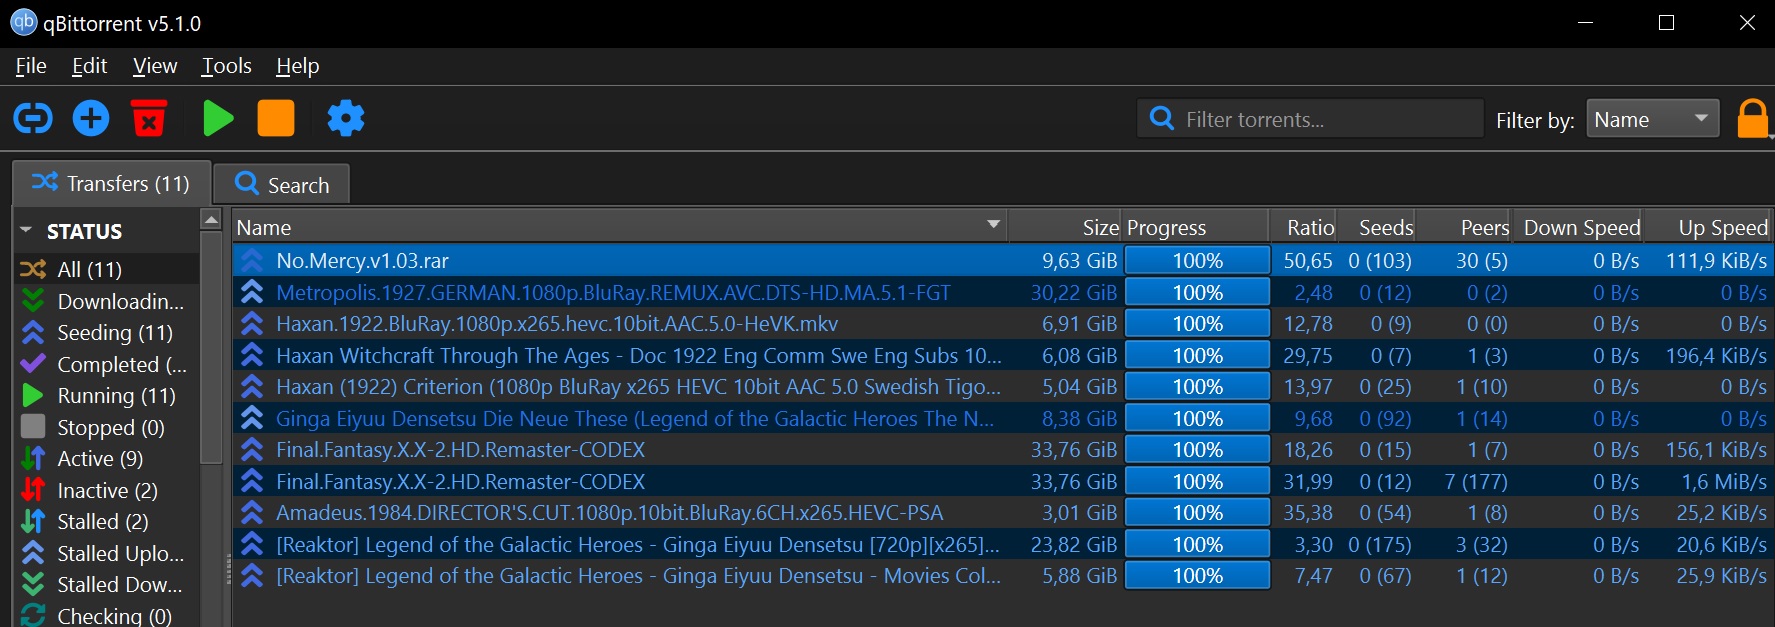Click the Downloading filter green arrows icon
The width and height of the screenshot is (1775, 627).
point(33,301)
